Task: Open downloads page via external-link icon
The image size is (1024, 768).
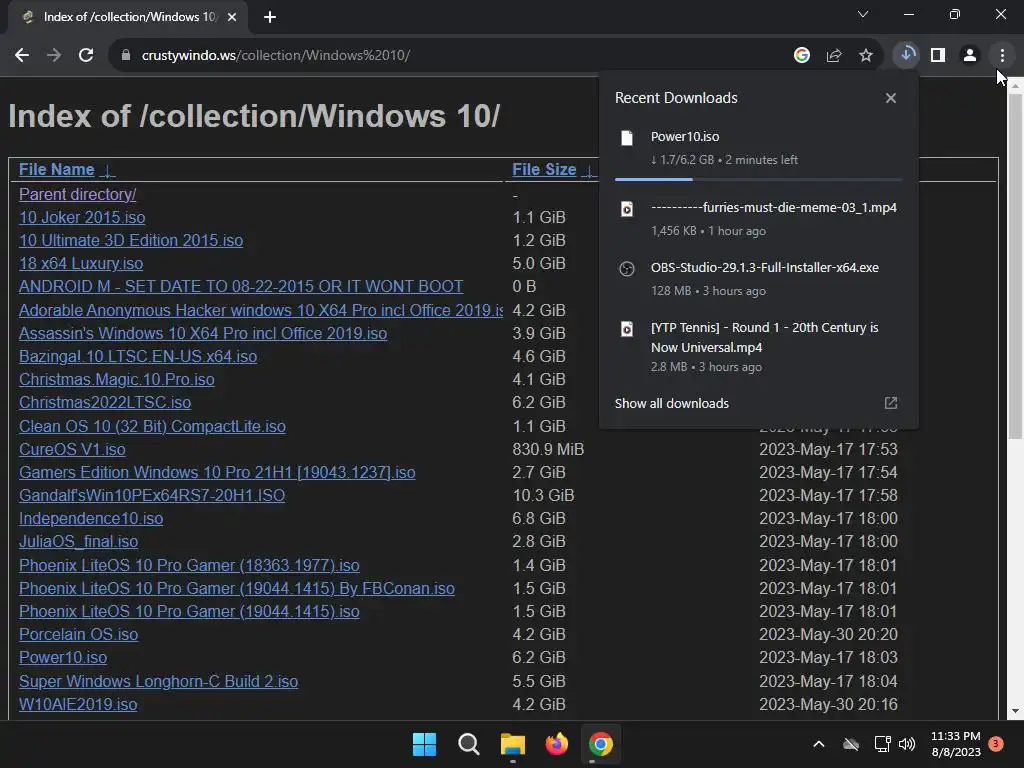Action: click(x=891, y=403)
